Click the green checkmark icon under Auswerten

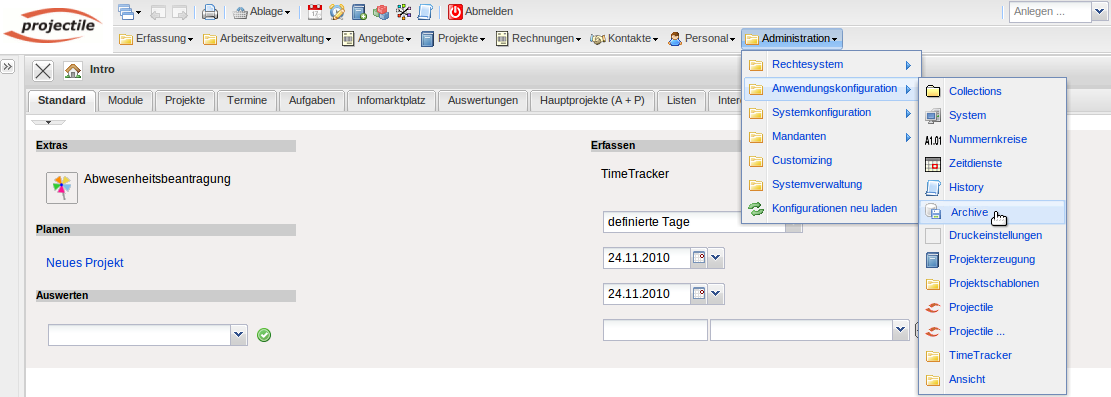pos(264,335)
